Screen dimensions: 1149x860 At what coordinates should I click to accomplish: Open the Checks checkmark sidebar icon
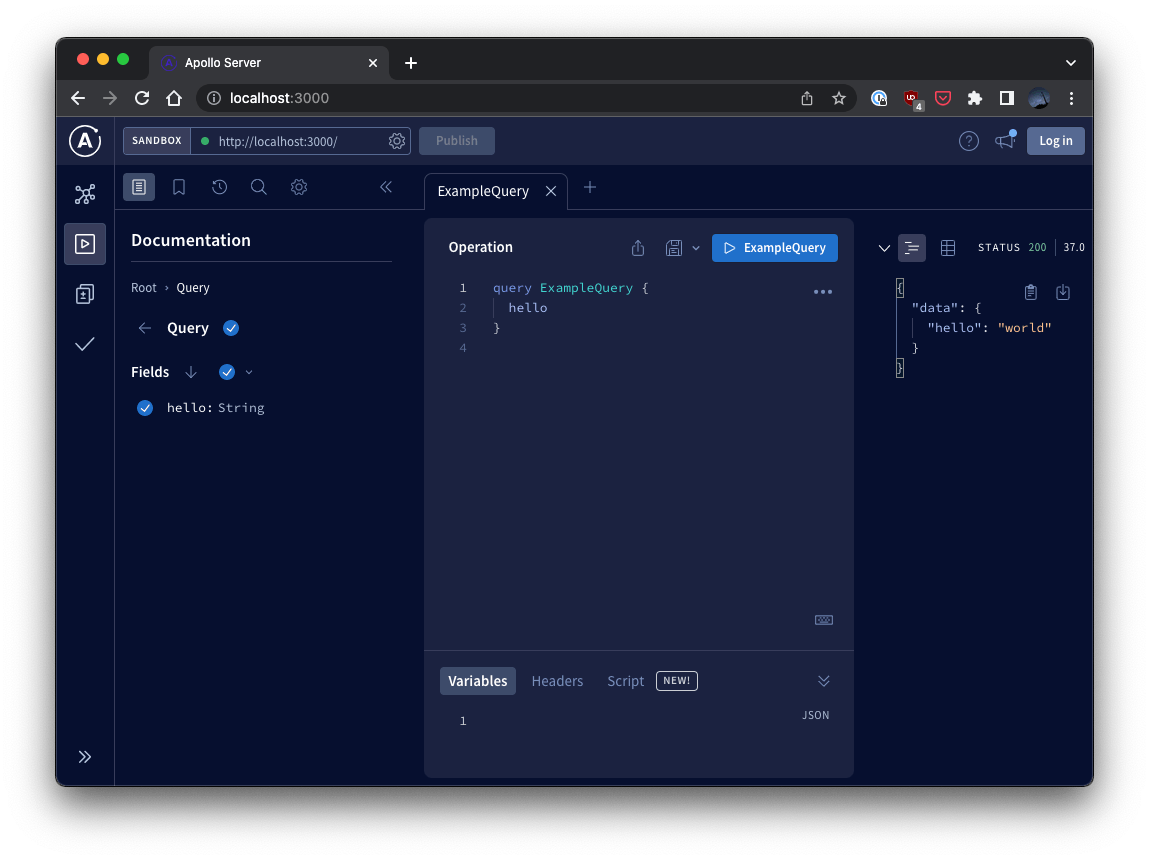[85, 344]
